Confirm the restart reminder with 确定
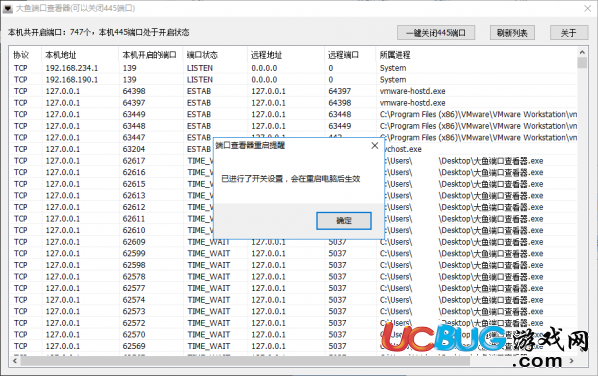This screenshot has width=598, height=376. [344, 220]
